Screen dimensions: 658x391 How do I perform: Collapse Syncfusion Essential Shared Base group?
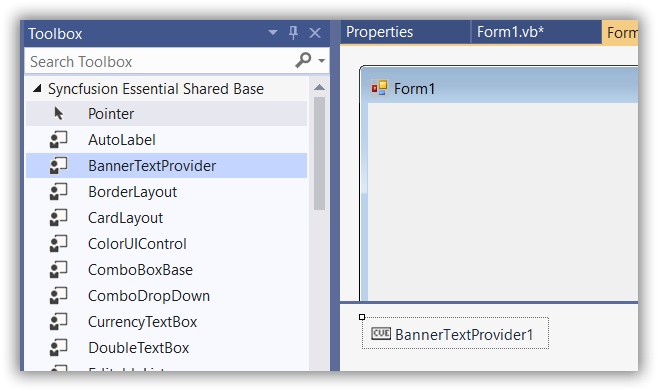(37, 88)
